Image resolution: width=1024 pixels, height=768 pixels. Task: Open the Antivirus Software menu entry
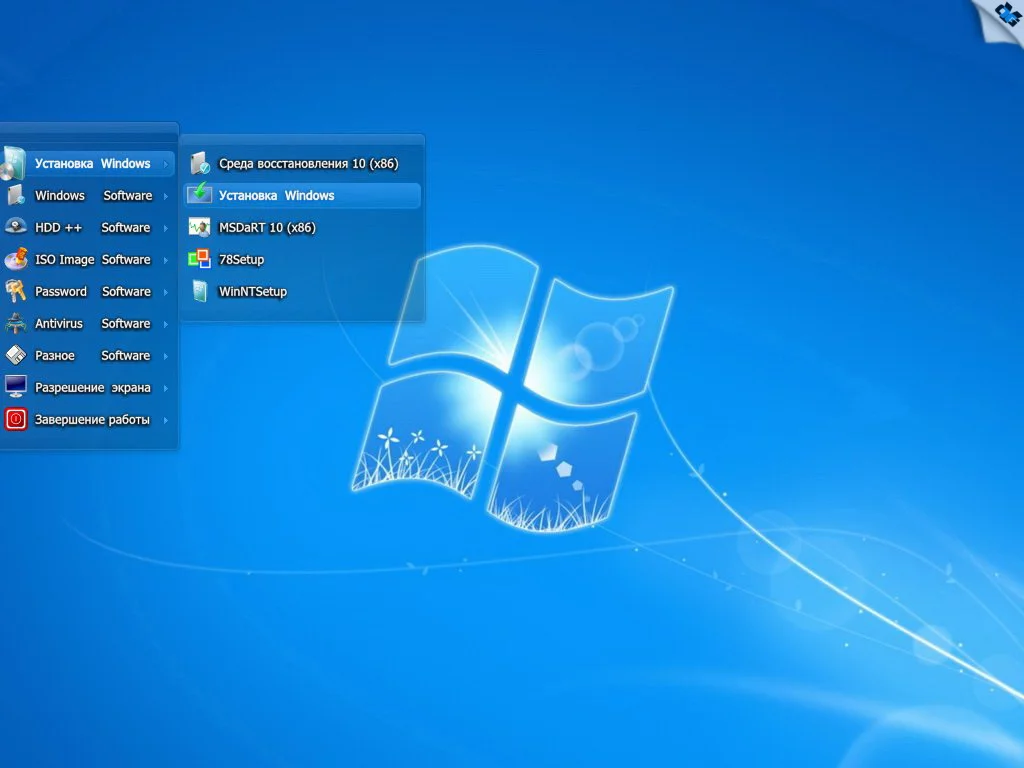(x=88, y=323)
